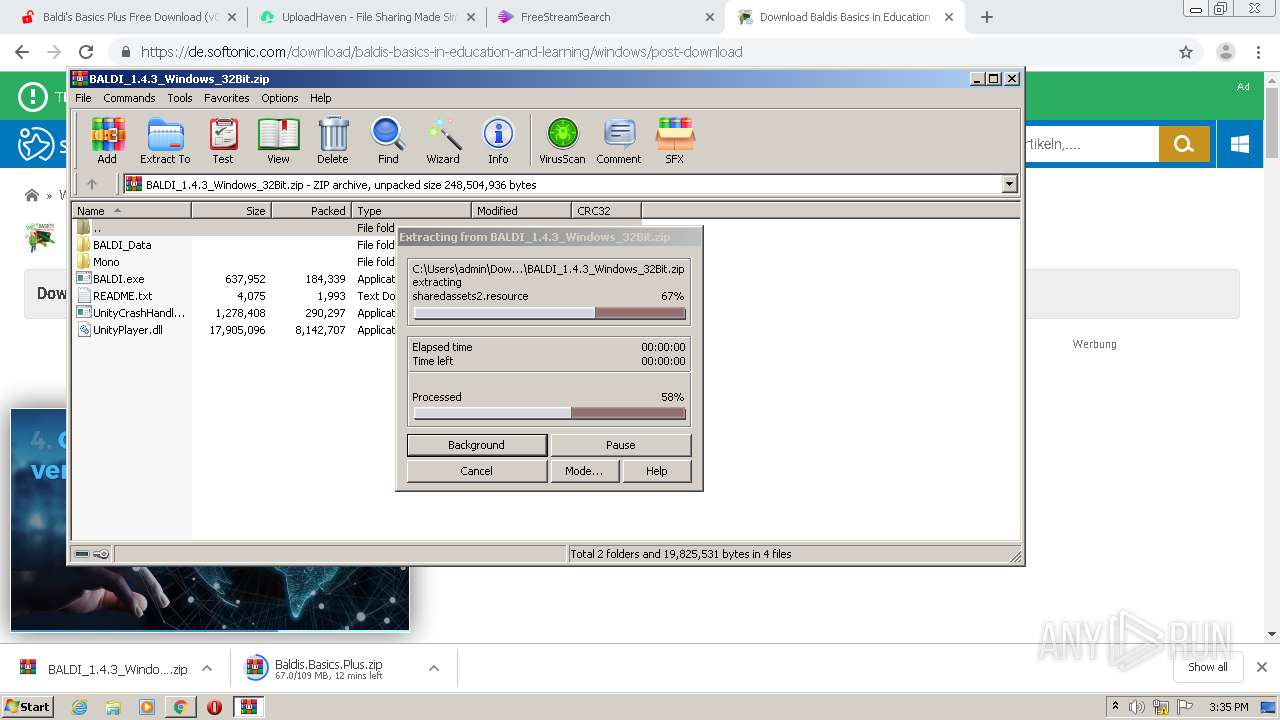The height and width of the screenshot is (720, 1280).
Task: Expand options for BALDI_1.4.3 download item
Action: coord(207,668)
